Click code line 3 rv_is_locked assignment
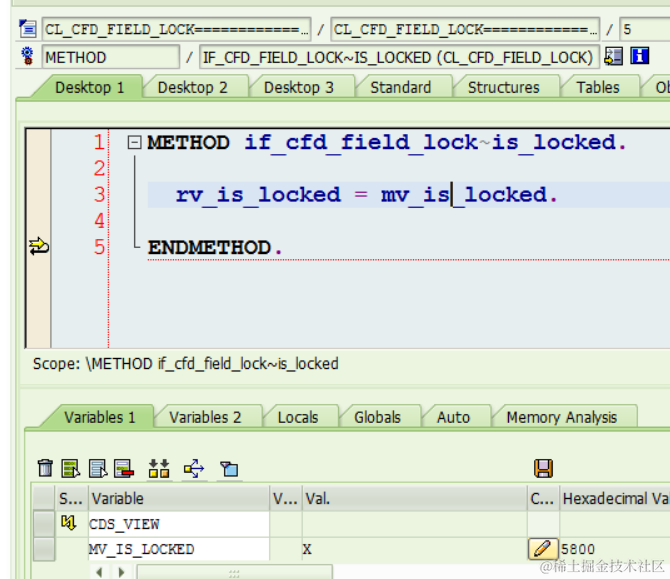The image size is (670, 579). (x=367, y=195)
